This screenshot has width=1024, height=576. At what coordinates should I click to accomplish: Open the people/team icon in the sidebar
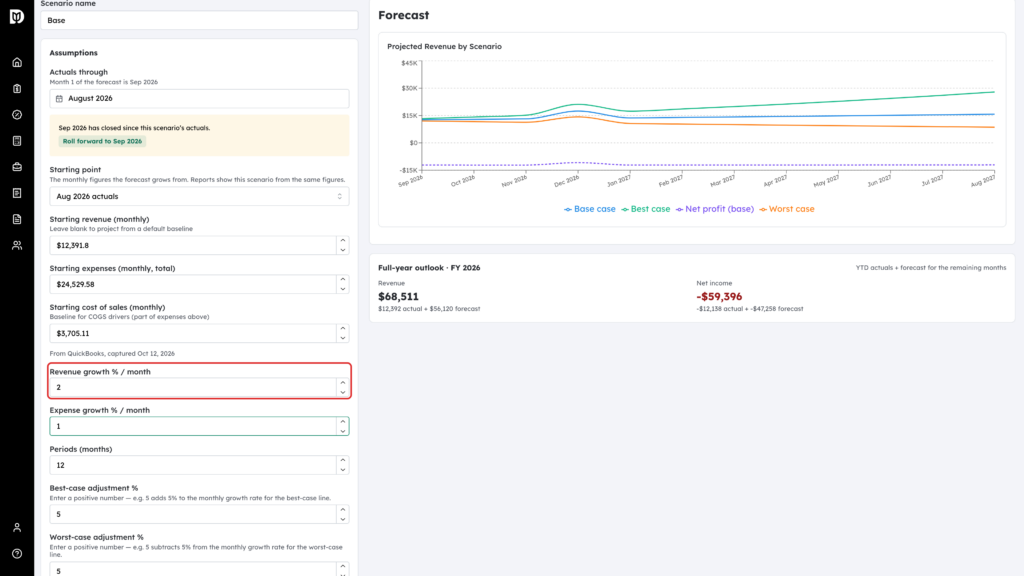click(17, 246)
